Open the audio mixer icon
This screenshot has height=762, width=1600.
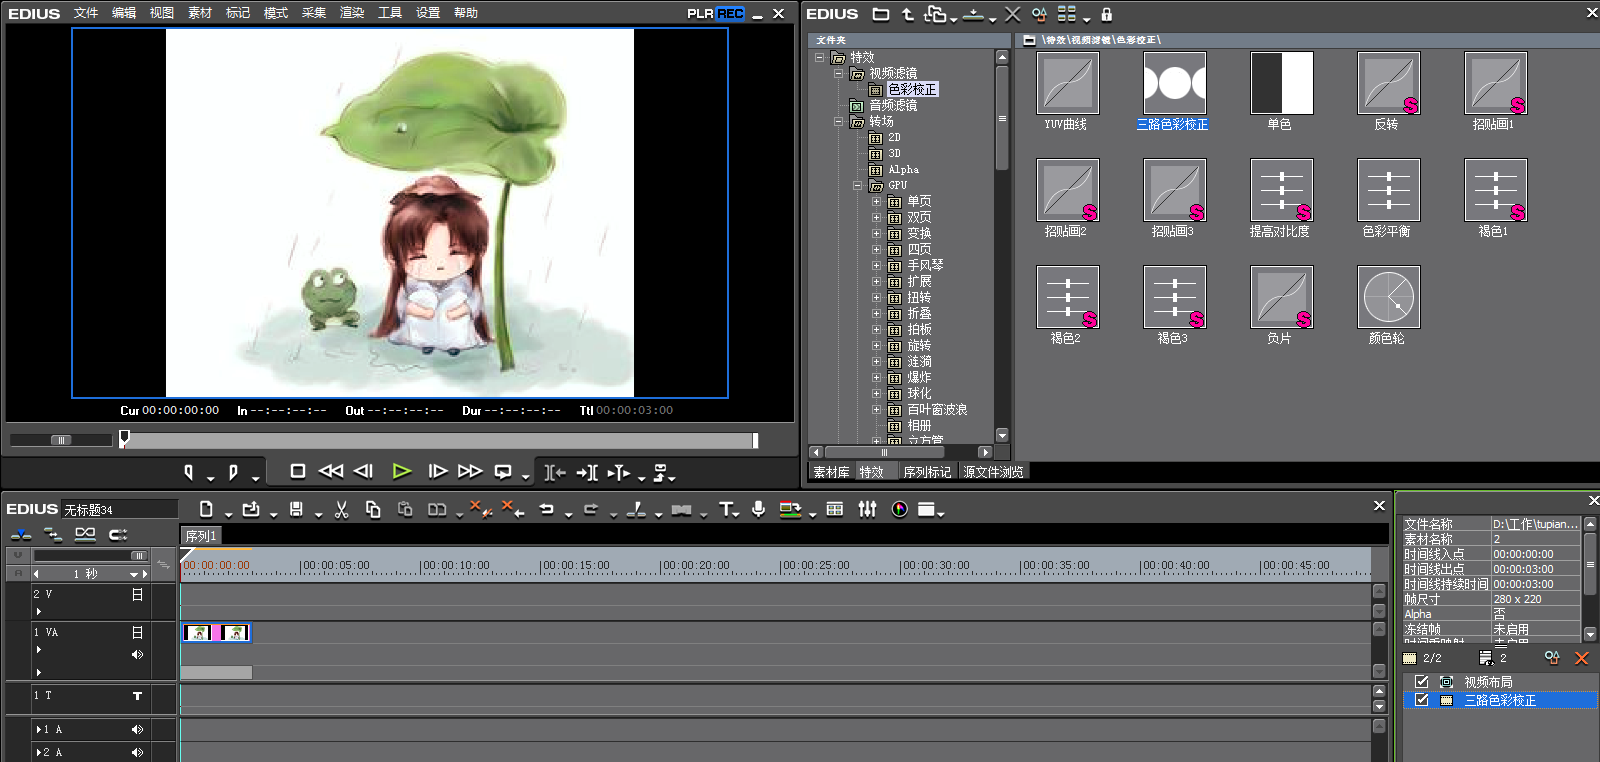pos(867,509)
